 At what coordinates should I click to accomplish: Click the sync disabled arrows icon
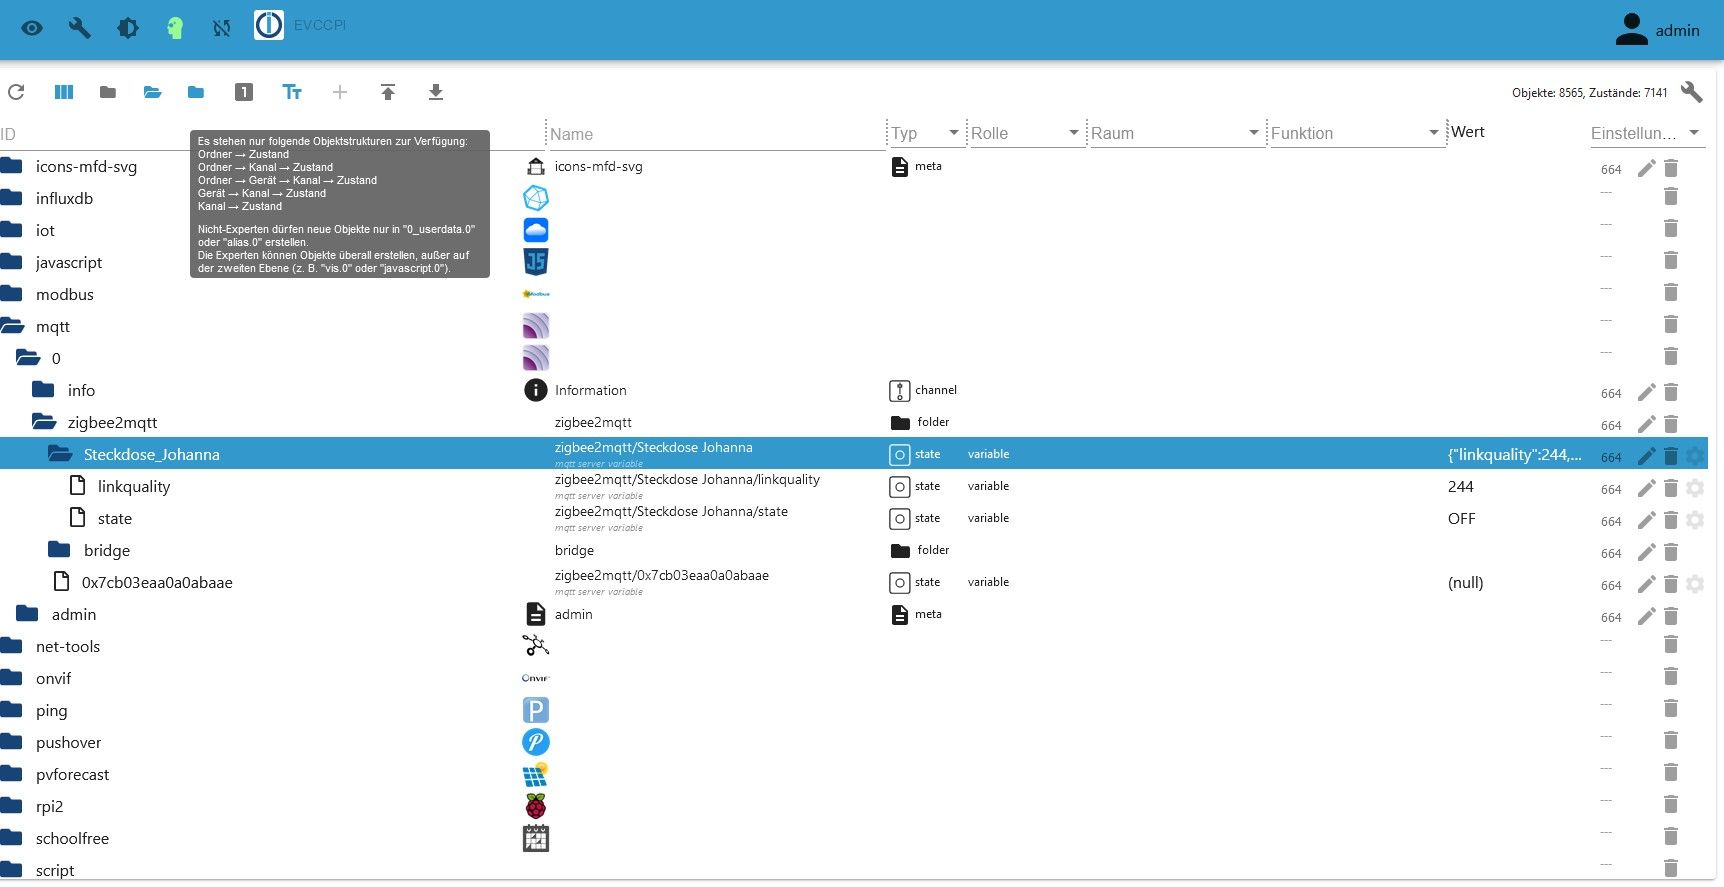tap(222, 28)
